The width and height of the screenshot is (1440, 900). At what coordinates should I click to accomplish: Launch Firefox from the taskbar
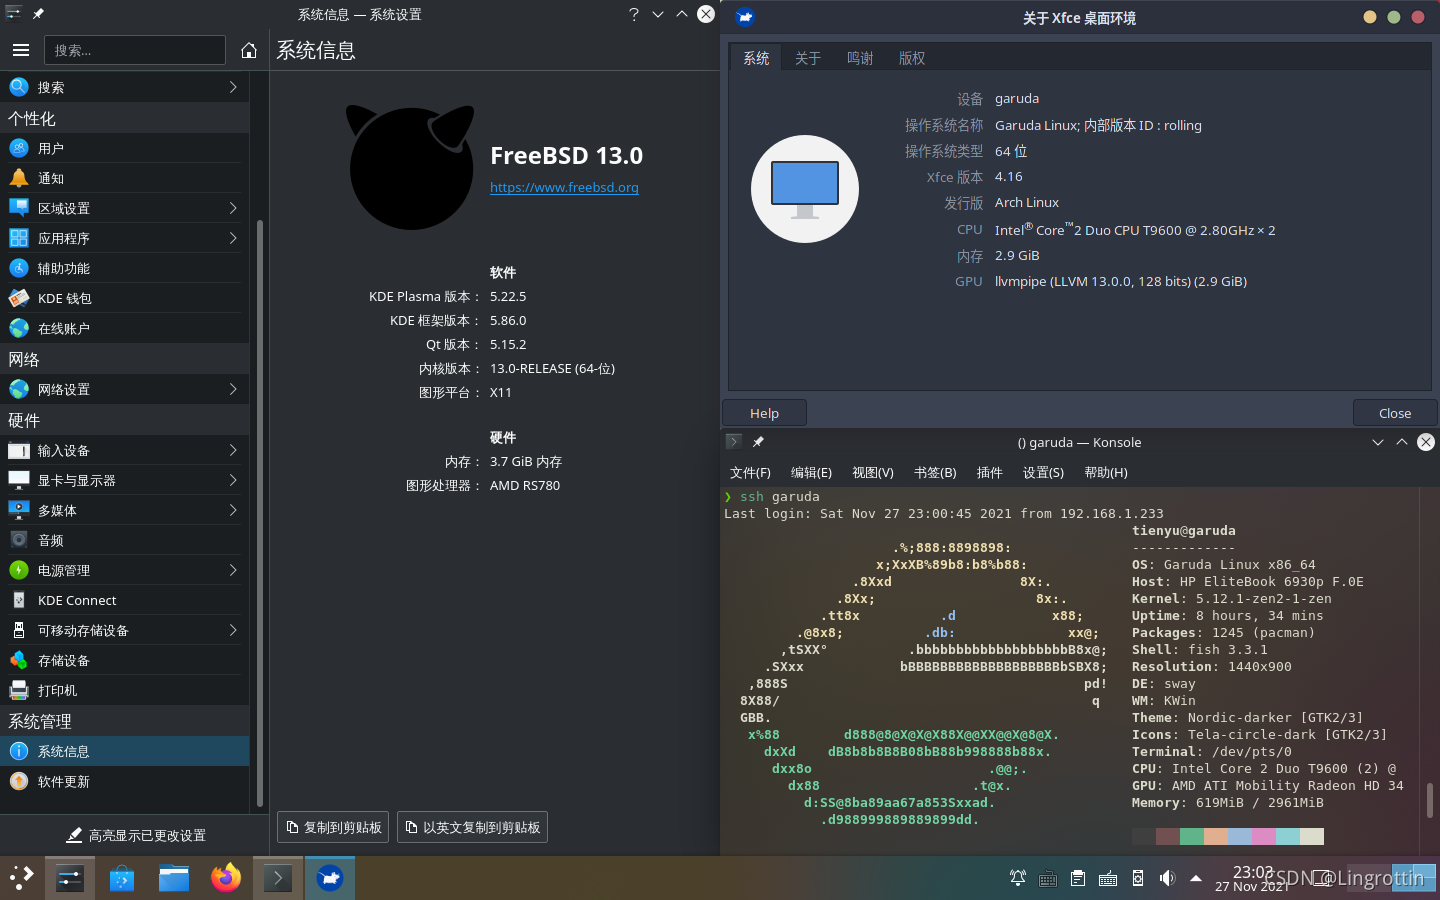pos(226,878)
